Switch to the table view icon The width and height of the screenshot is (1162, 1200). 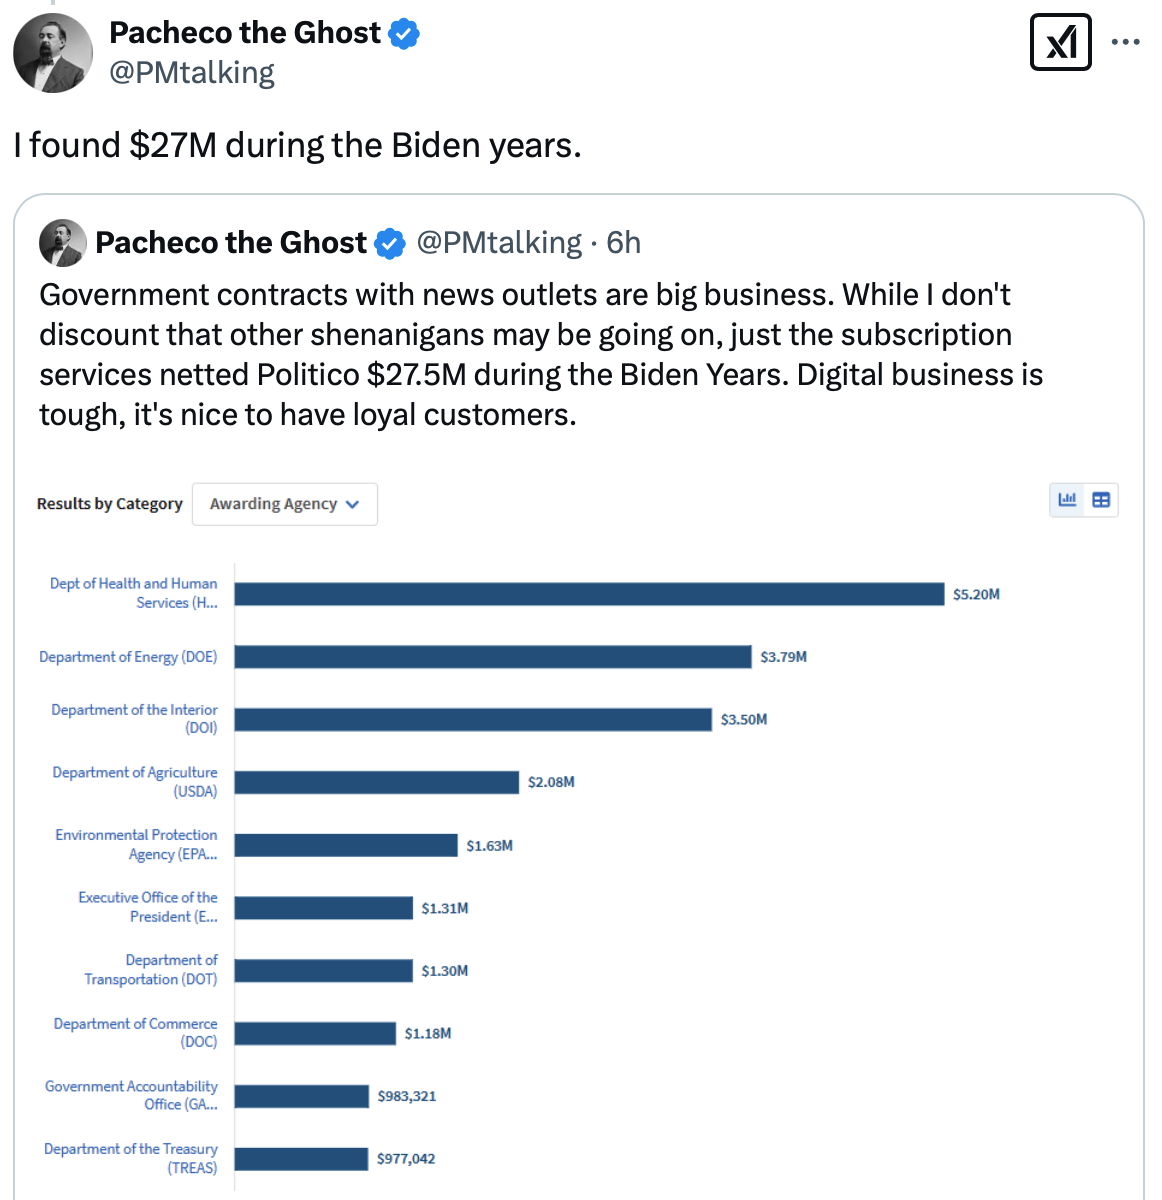pos(1101,500)
